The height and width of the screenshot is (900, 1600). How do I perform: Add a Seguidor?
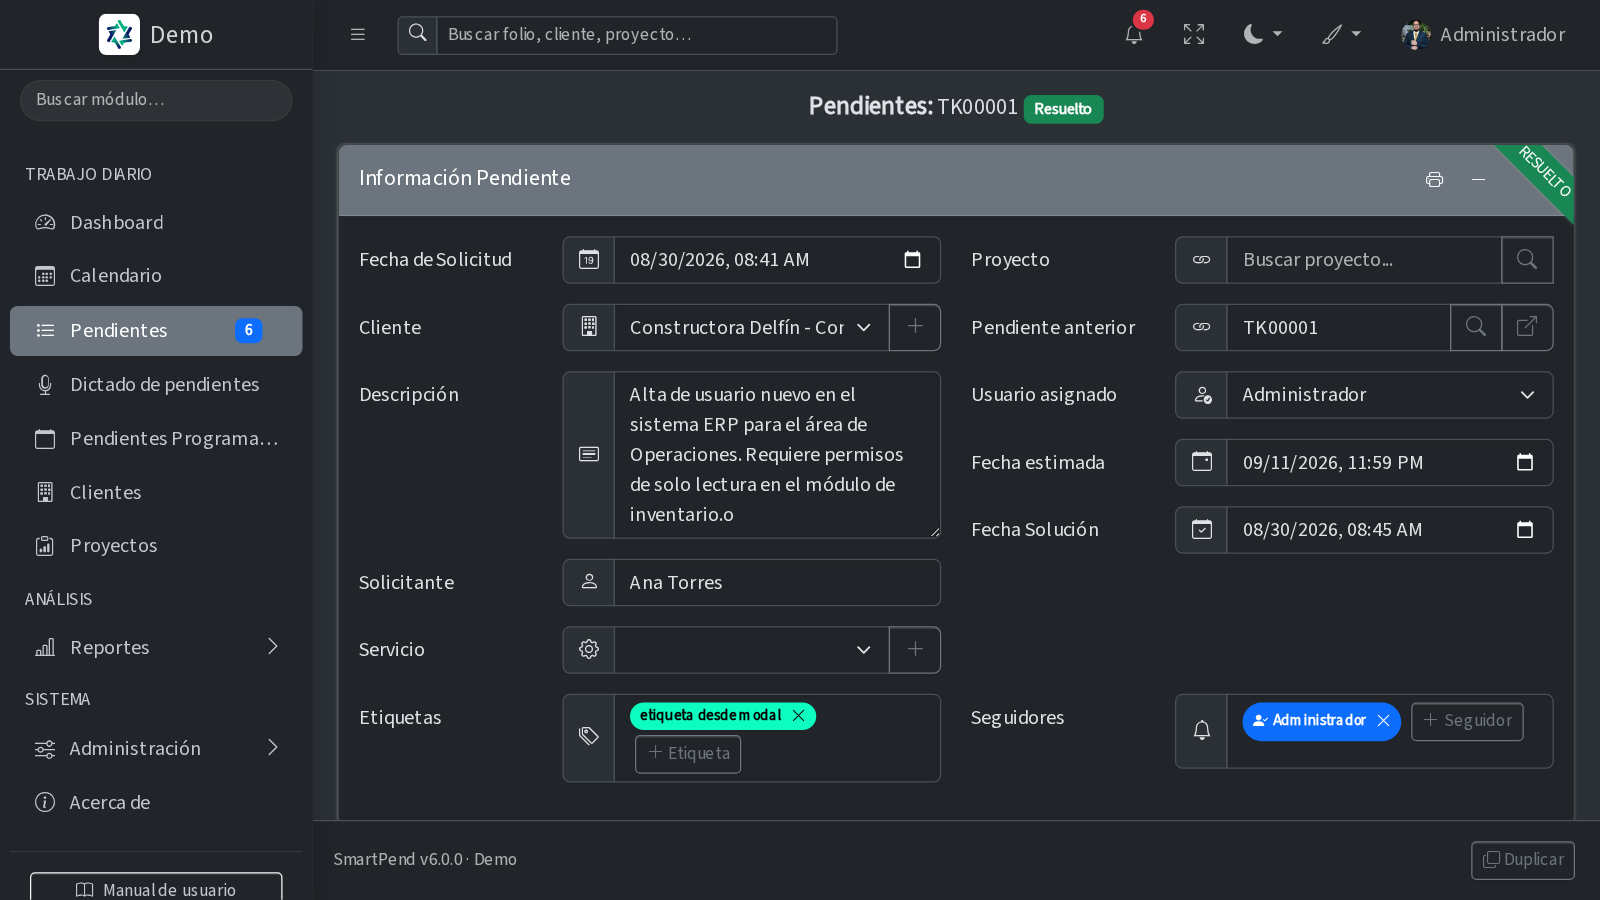tap(1467, 721)
